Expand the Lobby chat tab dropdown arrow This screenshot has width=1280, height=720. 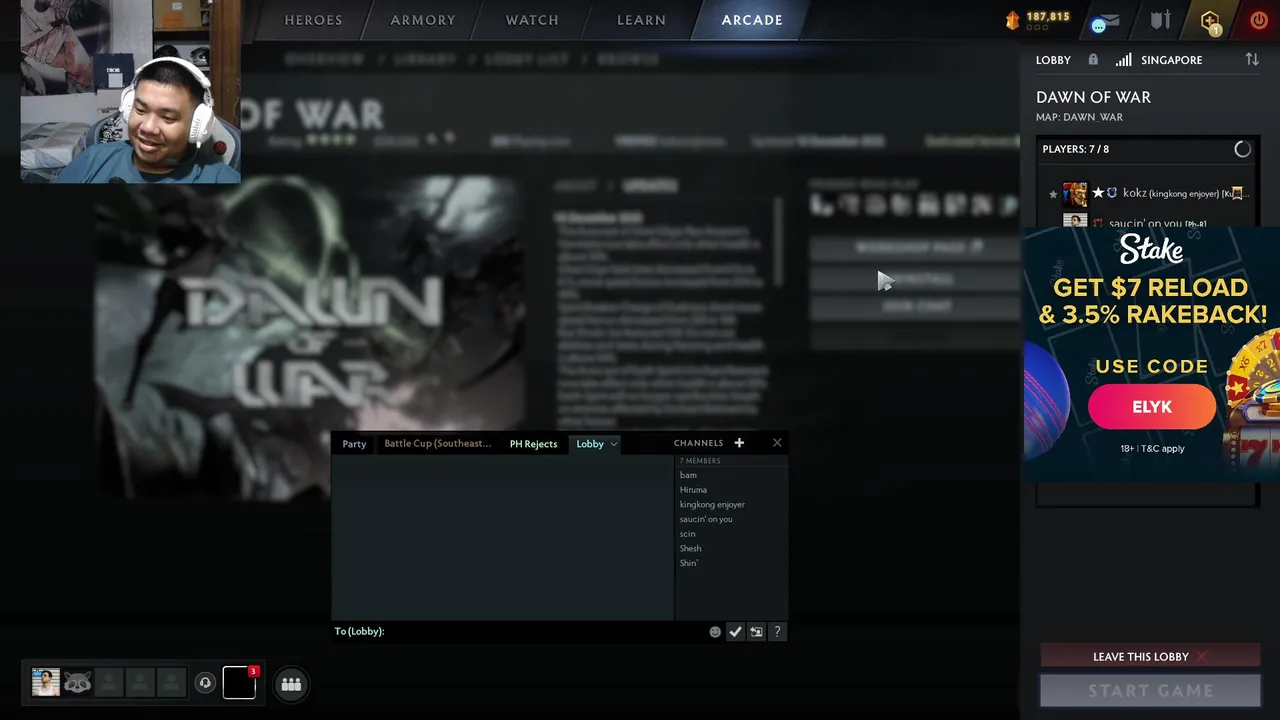[613, 444]
